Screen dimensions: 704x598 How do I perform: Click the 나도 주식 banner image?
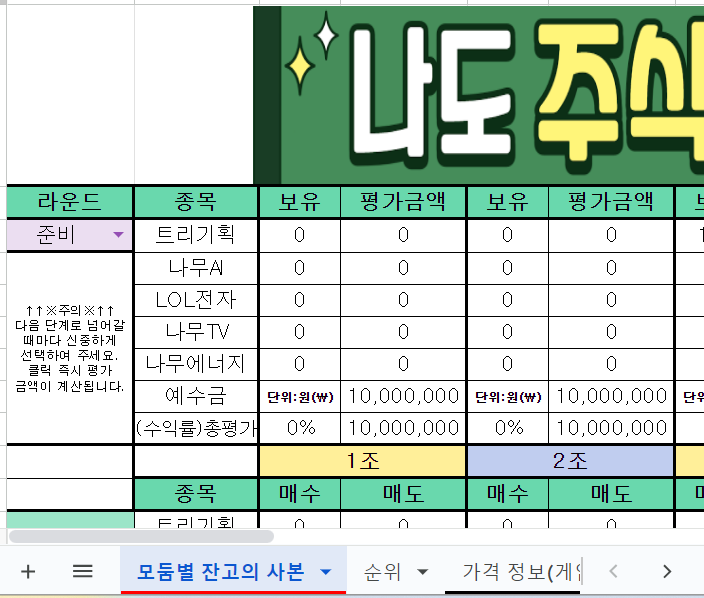[x=479, y=95]
